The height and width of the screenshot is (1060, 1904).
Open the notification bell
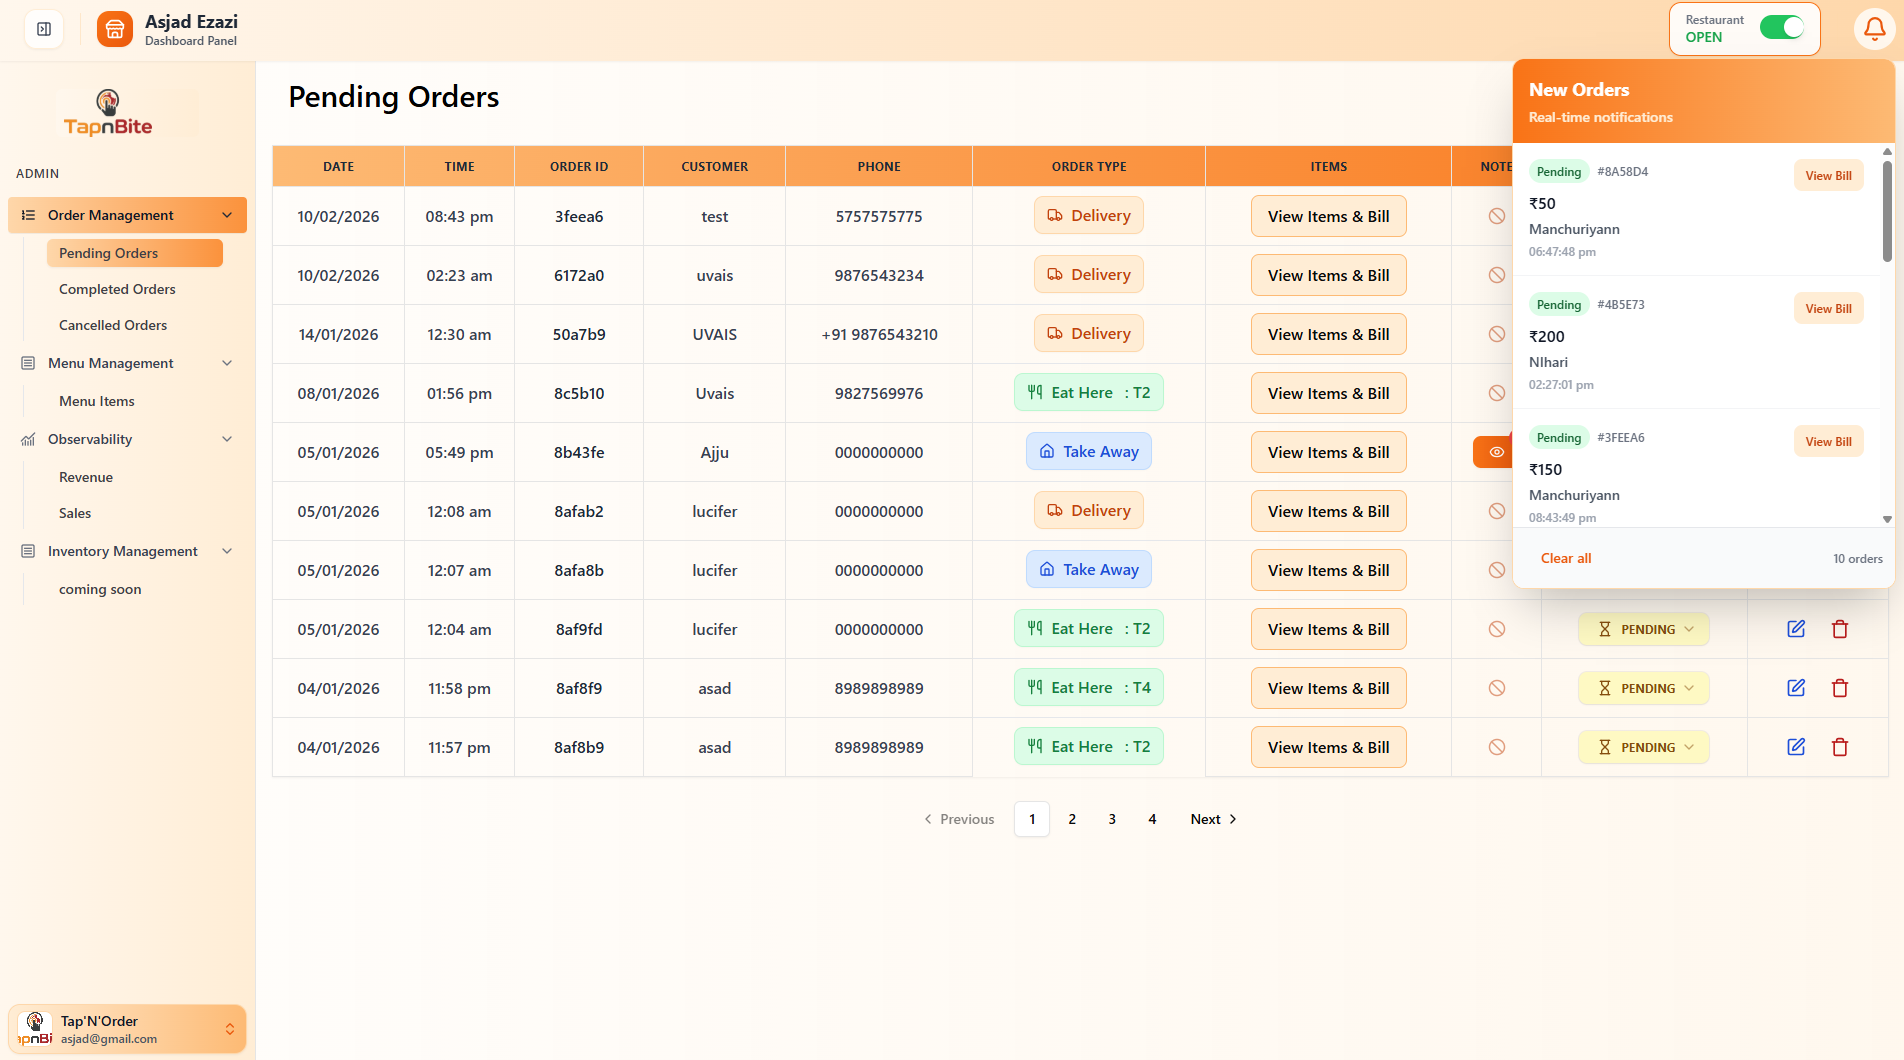click(x=1874, y=29)
